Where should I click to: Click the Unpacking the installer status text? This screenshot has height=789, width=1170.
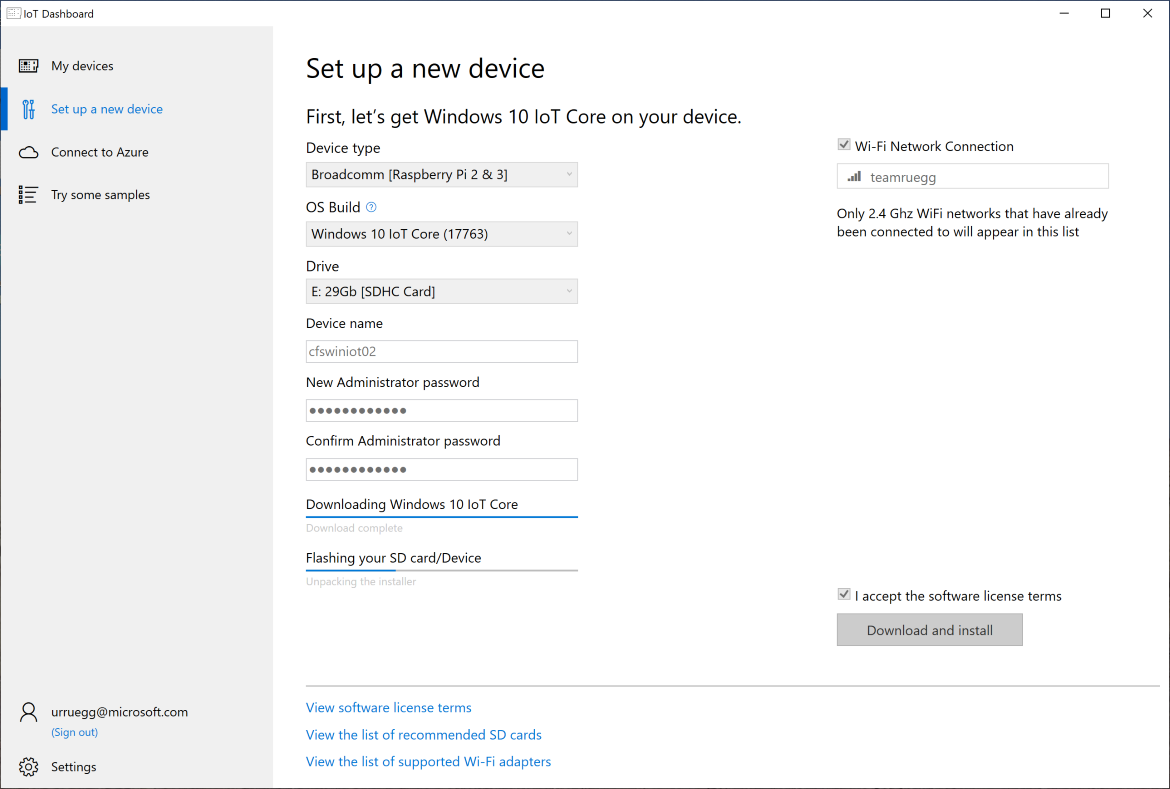(361, 582)
